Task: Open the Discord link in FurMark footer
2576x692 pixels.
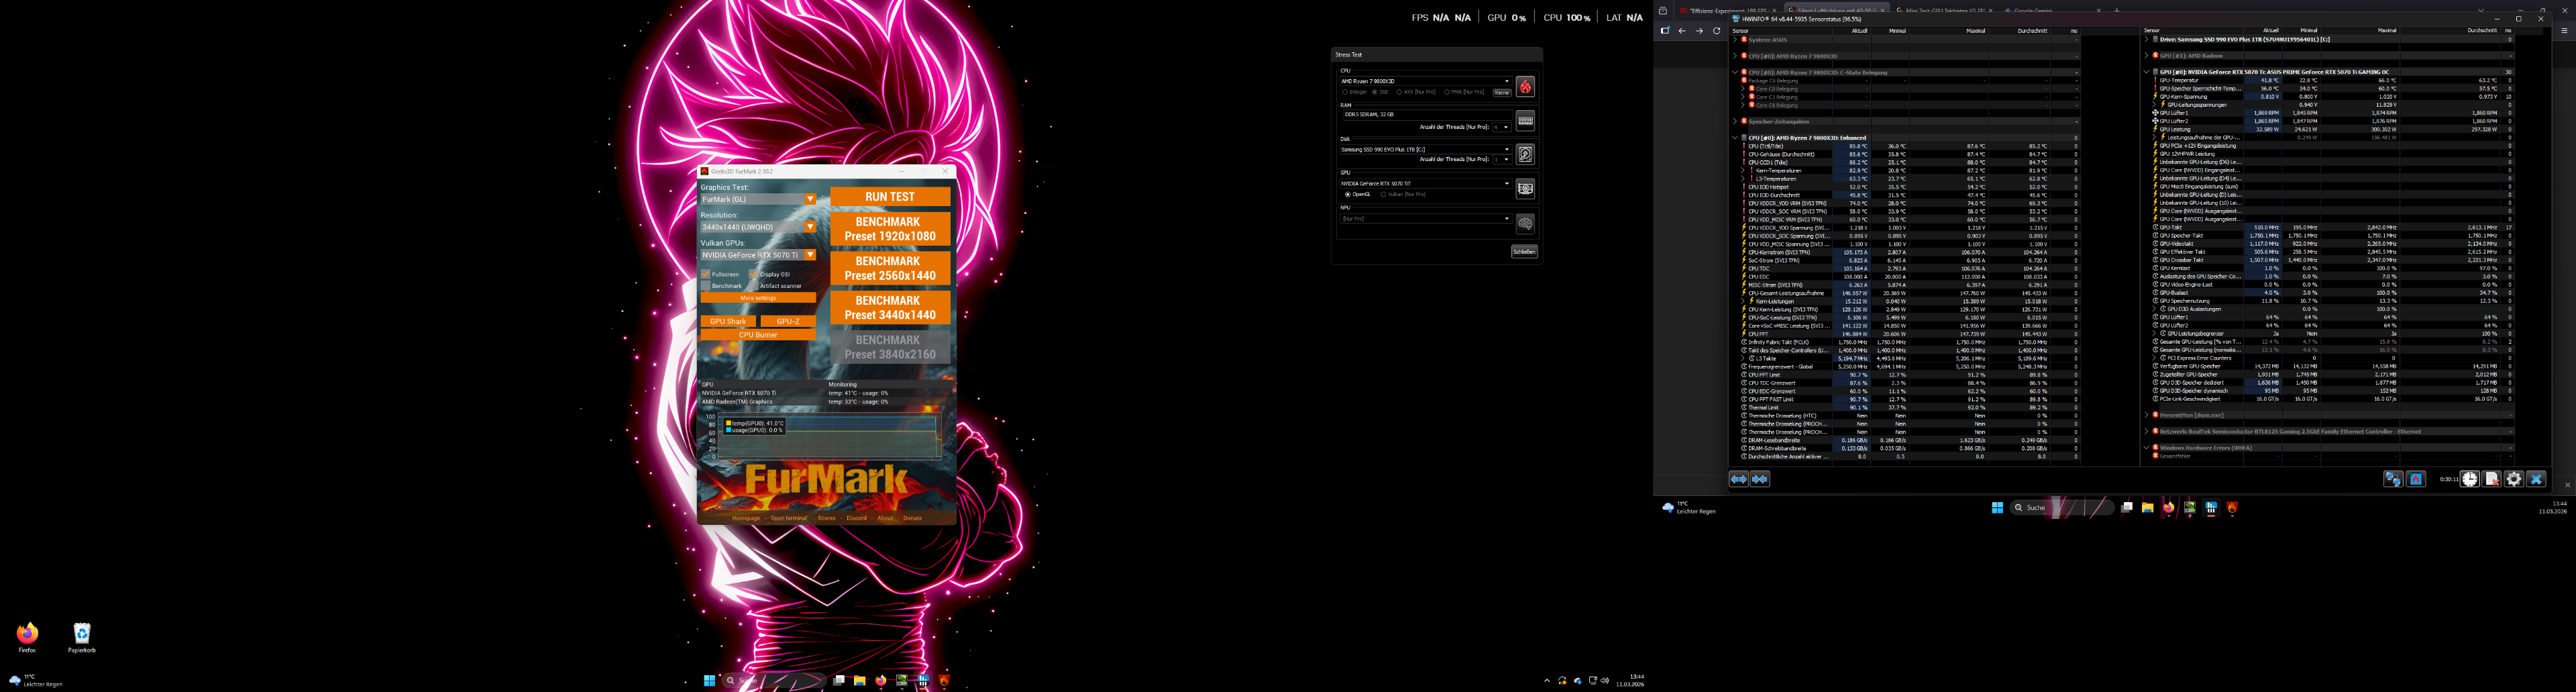Action: (x=857, y=518)
